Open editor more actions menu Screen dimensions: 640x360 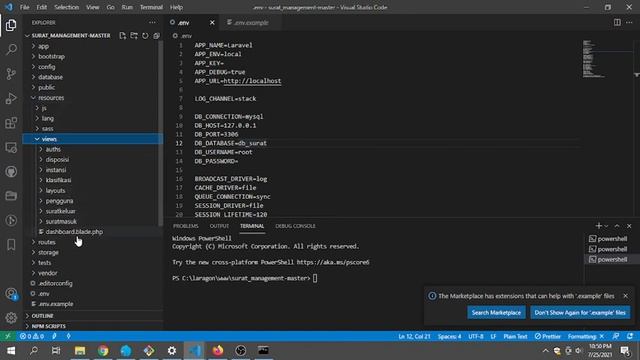click(629, 22)
